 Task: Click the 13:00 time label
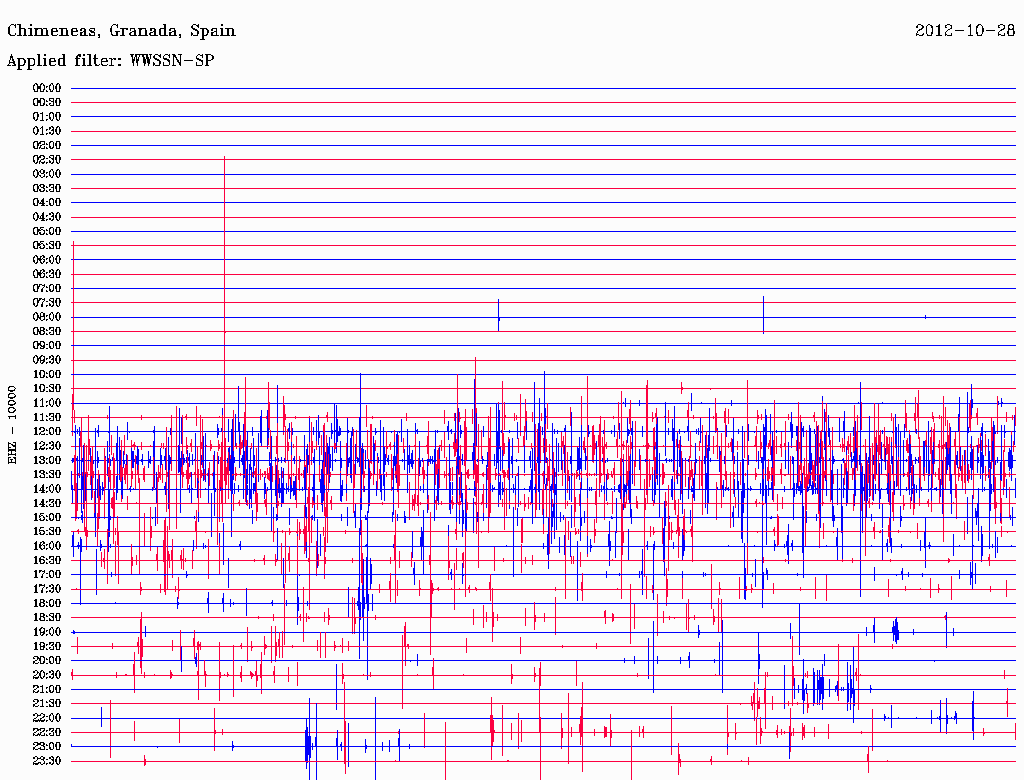(47, 460)
